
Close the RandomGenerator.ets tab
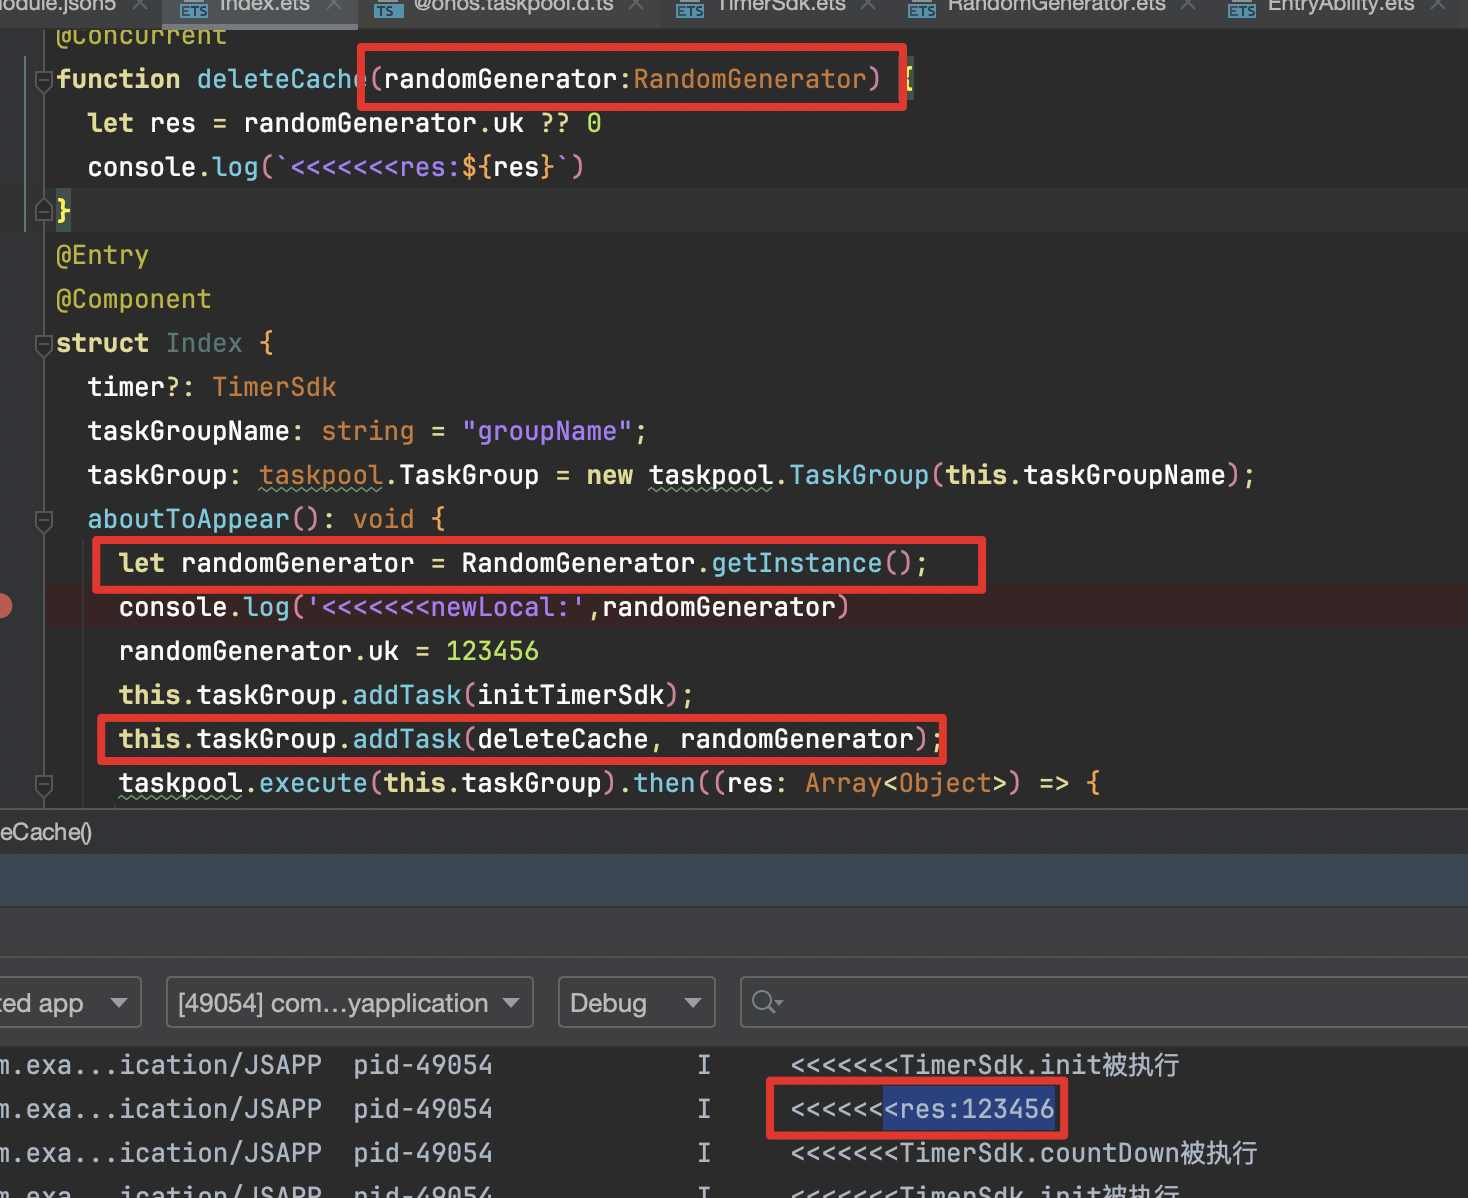pos(1188,6)
